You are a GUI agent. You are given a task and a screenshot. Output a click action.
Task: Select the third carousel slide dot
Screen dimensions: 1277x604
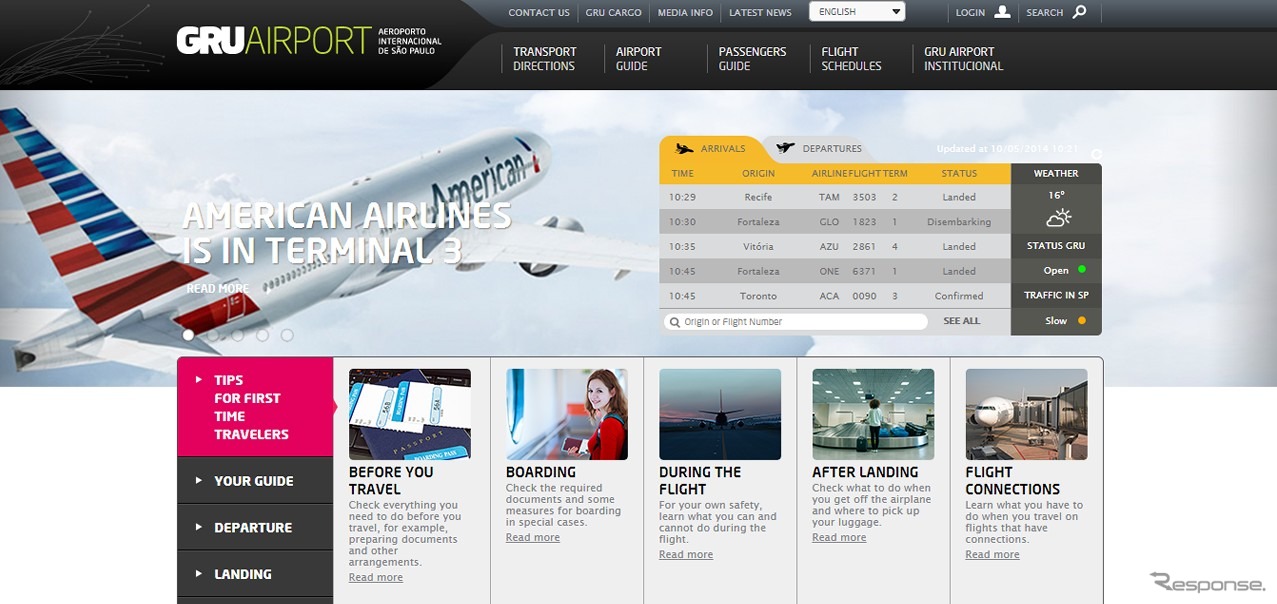coord(238,335)
